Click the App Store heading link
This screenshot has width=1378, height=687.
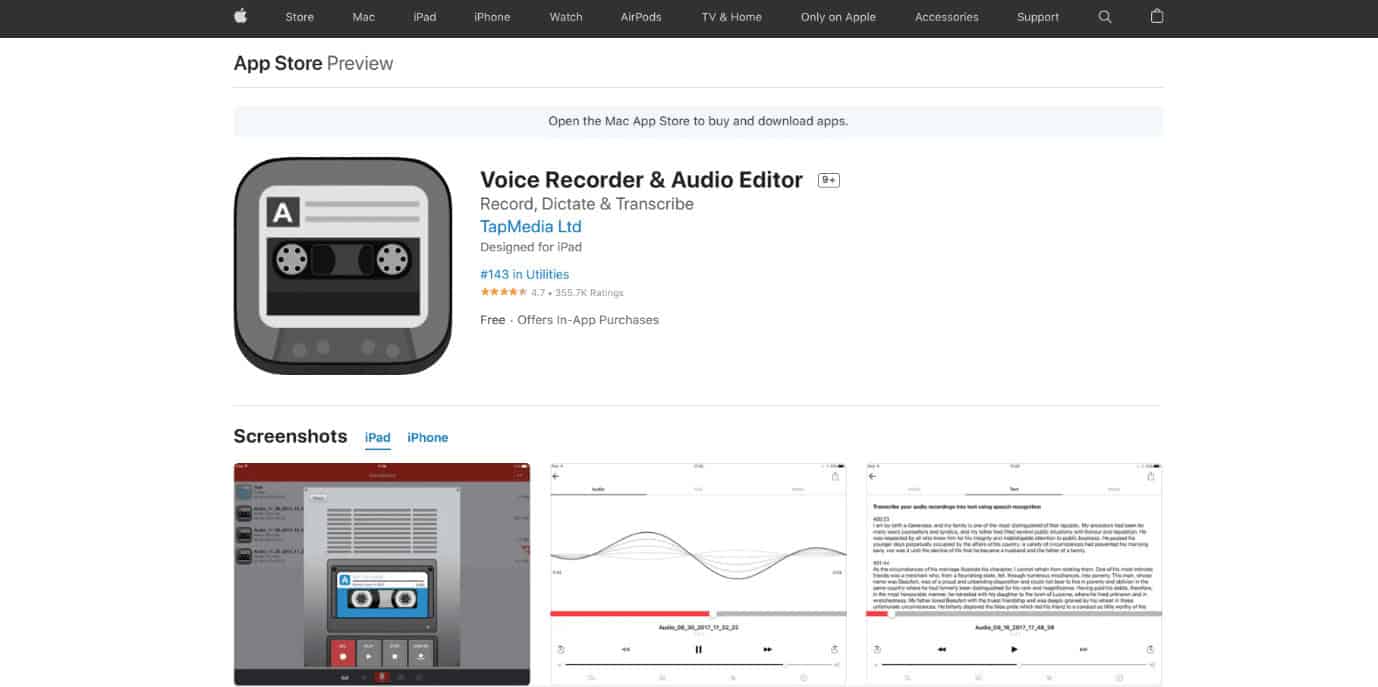[278, 63]
